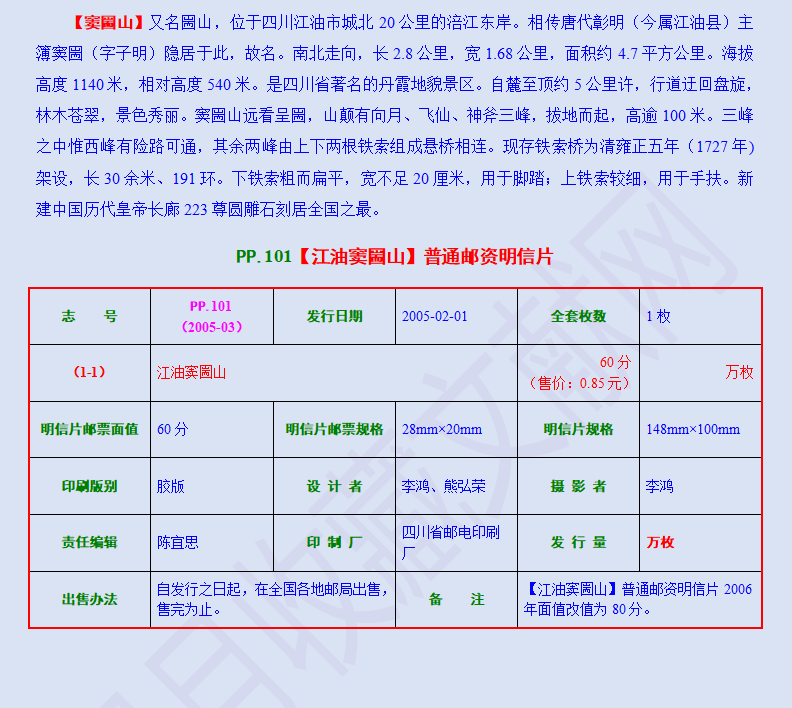Image resolution: width=792 pixels, height=708 pixels.
Task: Select the 28mm×20mm stamp size value
Action: (x=442, y=429)
